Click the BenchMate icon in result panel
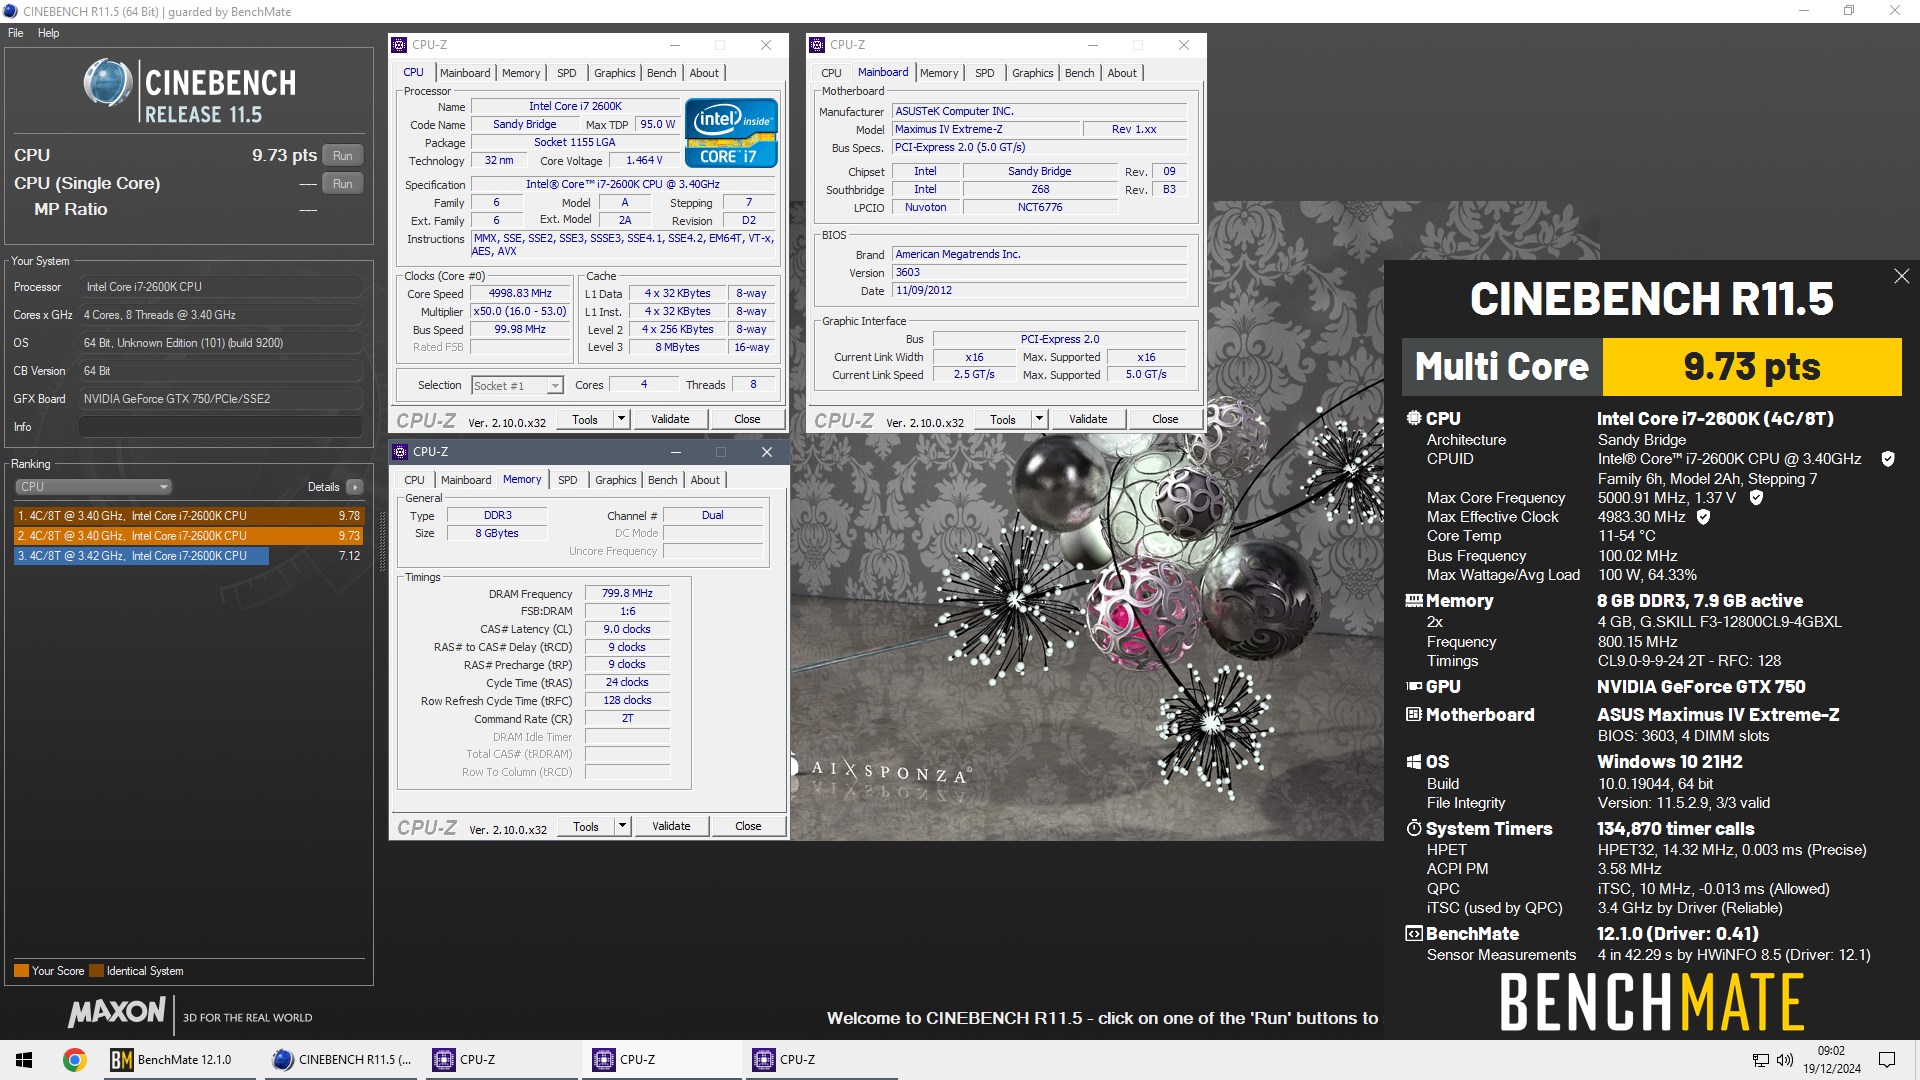This screenshot has width=1920, height=1080. coord(1413,933)
